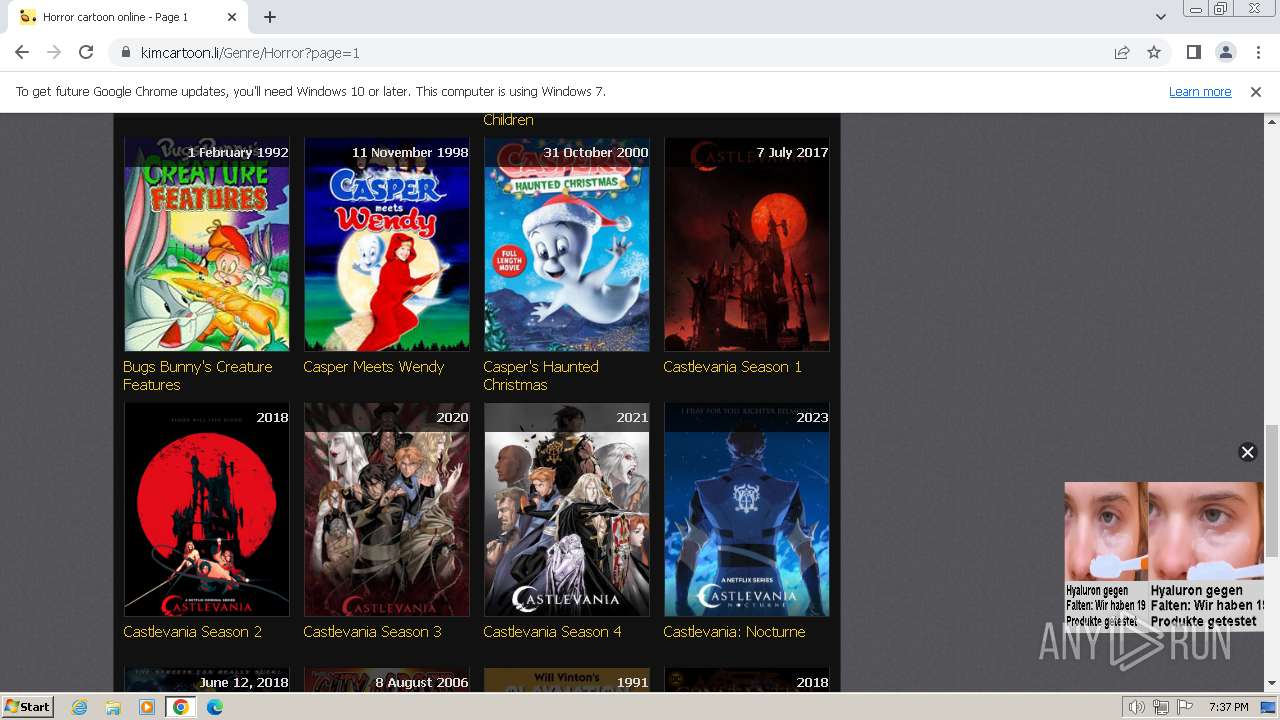Open Castlevania: Nocturne poster
The height and width of the screenshot is (720, 1280).
coord(747,510)
